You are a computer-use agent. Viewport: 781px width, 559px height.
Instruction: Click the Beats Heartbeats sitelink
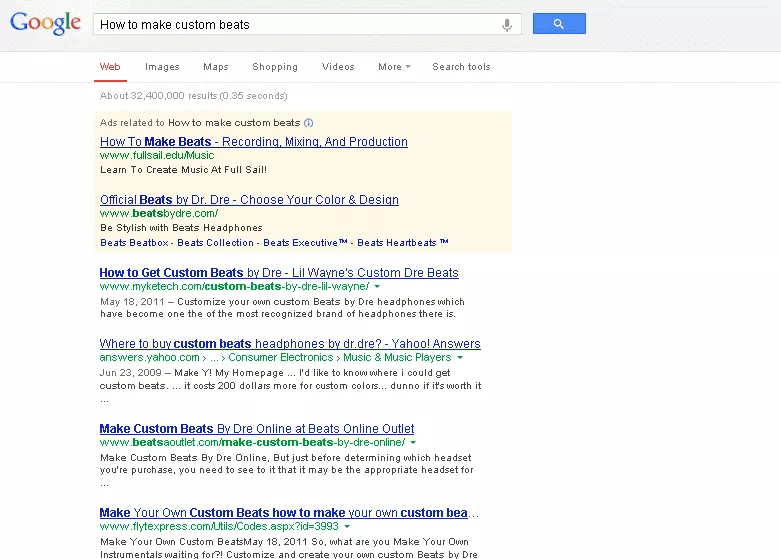pyautogui.click(x=402, y=243)
